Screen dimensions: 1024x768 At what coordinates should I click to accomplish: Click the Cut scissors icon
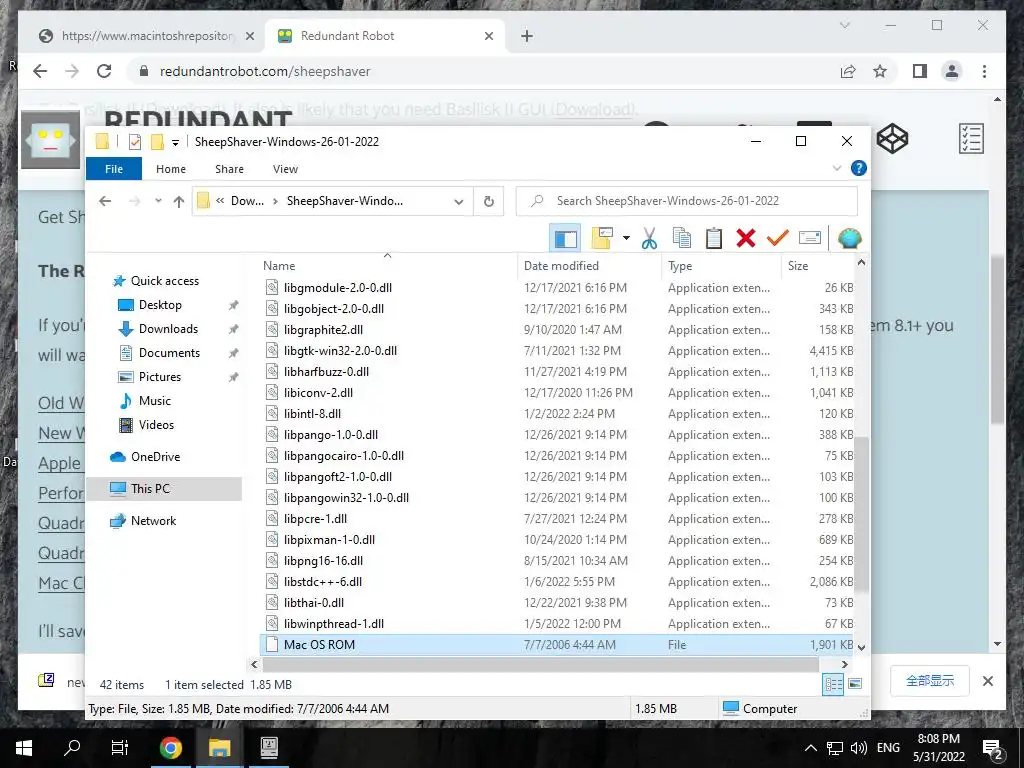pyautogui.click(x=649, y=238)
